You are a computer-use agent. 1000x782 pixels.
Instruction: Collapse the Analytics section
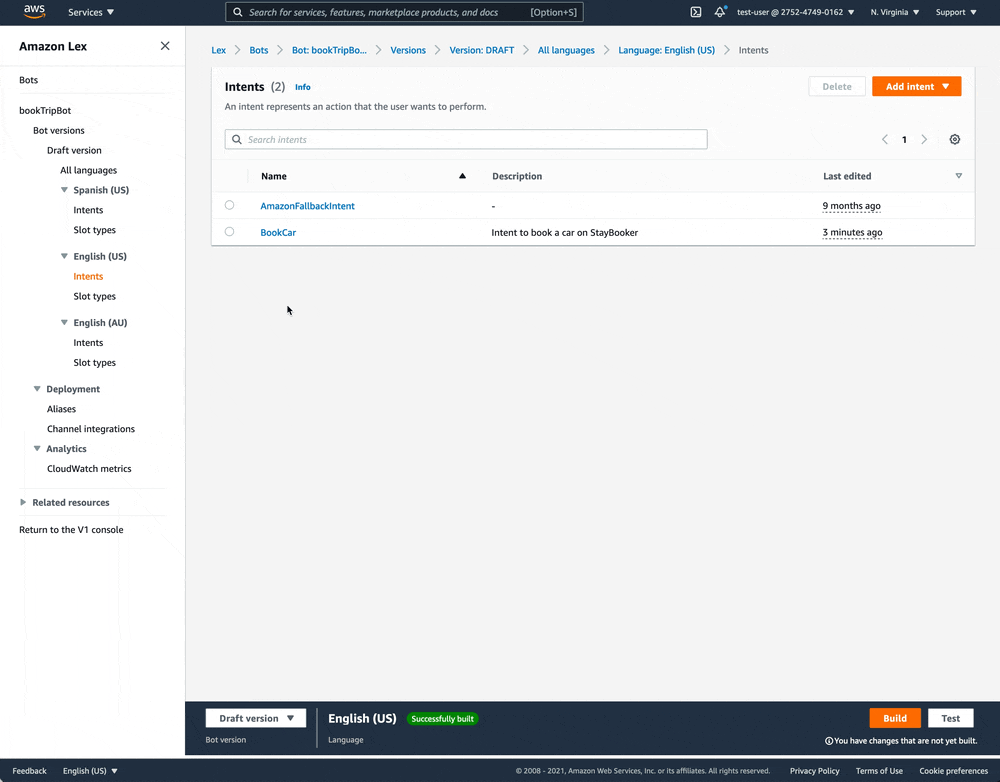[x=37, y=448]
